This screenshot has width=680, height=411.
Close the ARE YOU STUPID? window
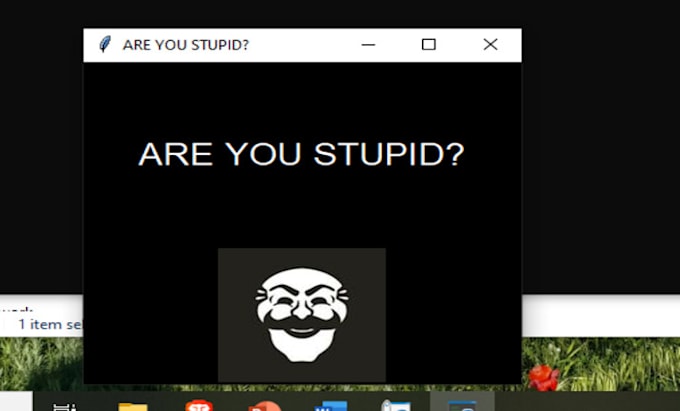[x=490, y=45]
